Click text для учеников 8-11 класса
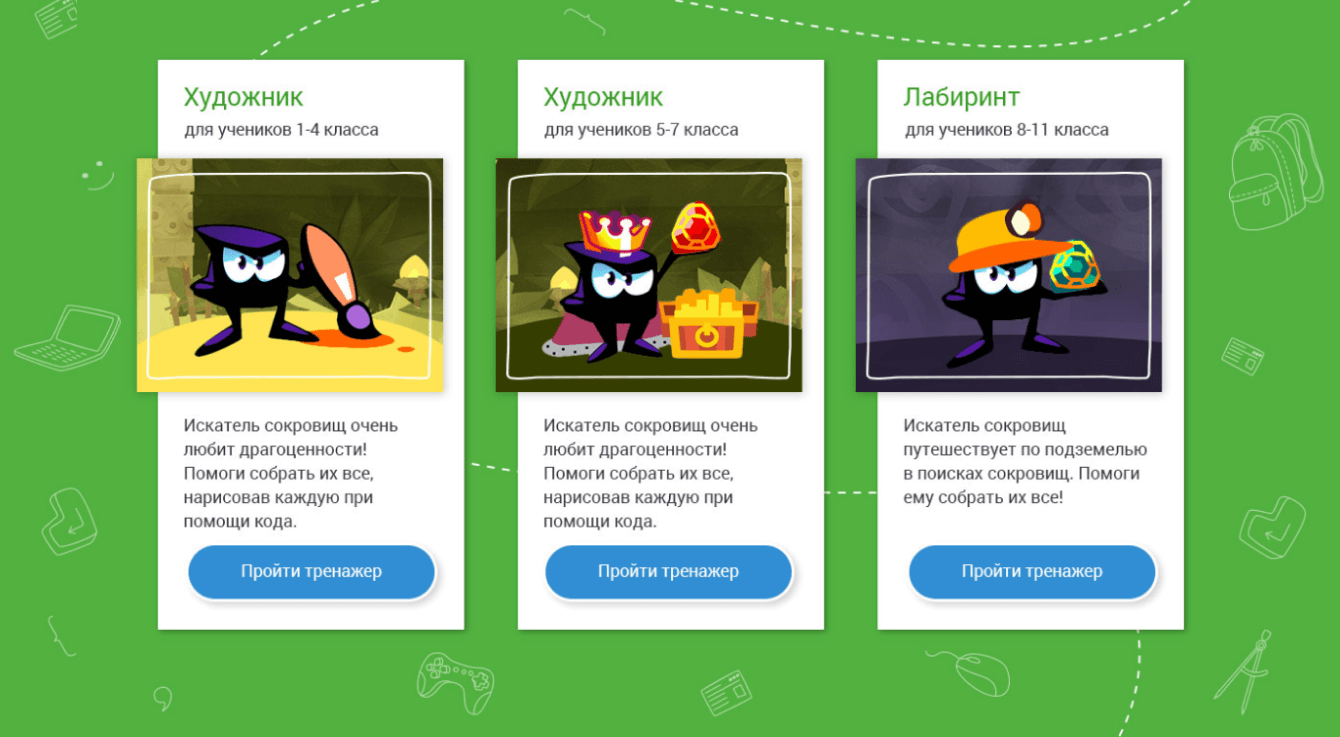Image resolution: width=1340 pixels, height=737 pixels. (1006, 130)
